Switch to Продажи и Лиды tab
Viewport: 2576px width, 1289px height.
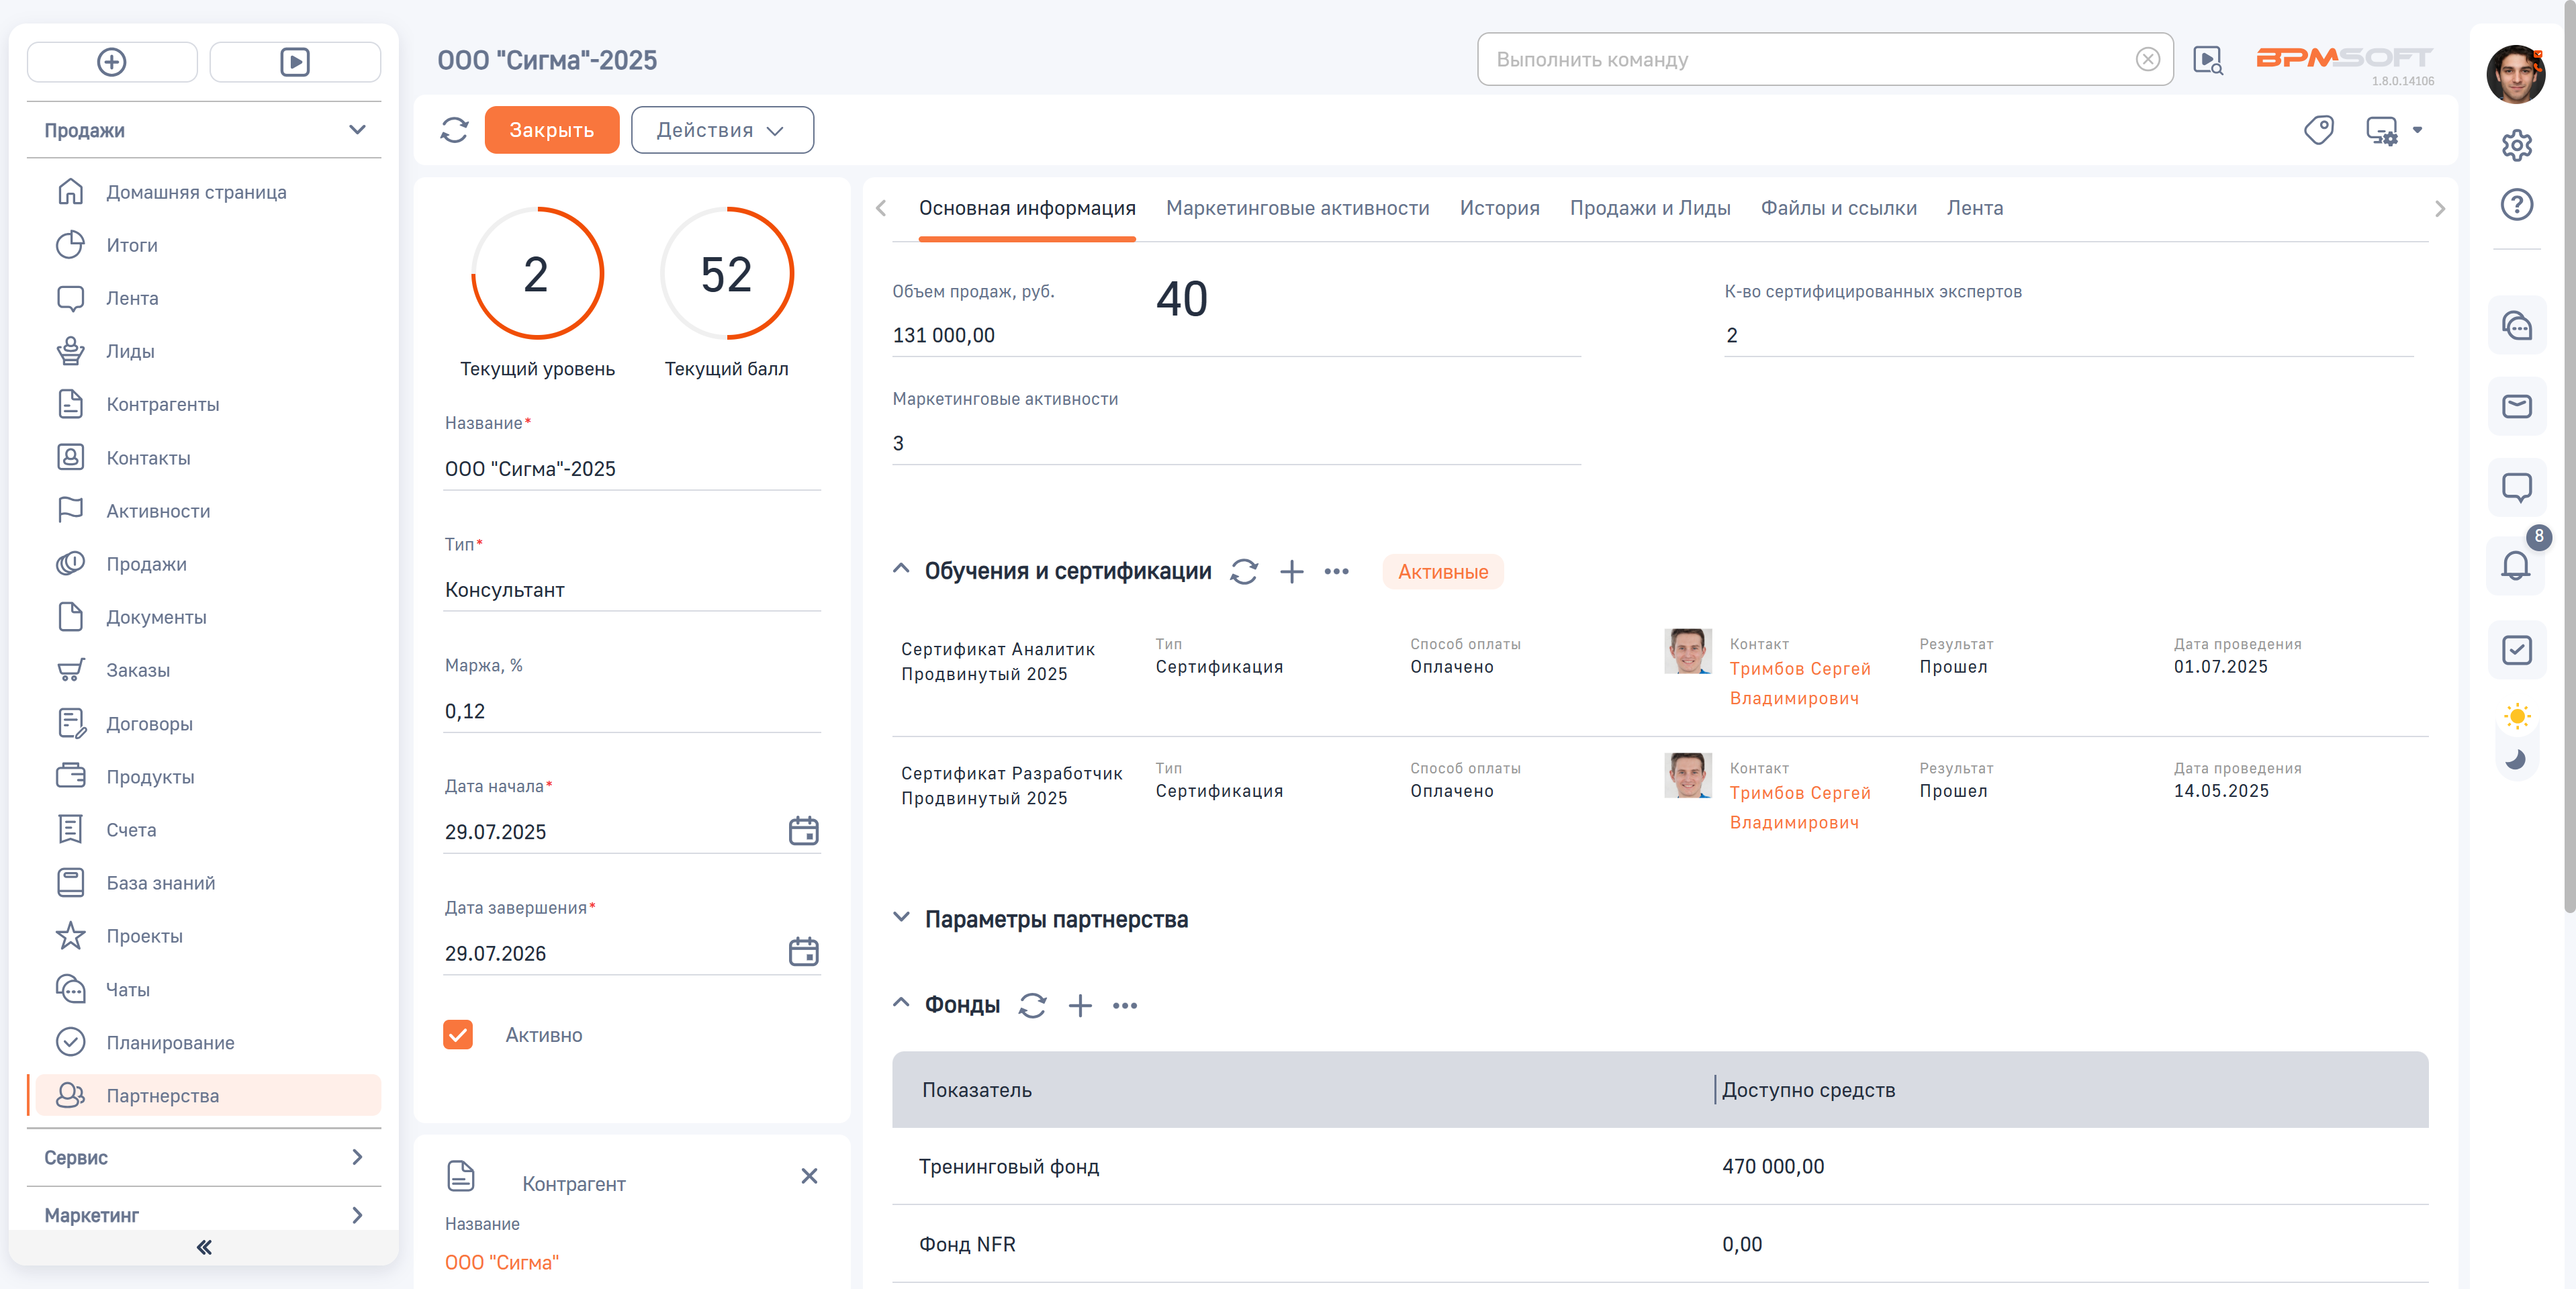(x=1649, y=208)
